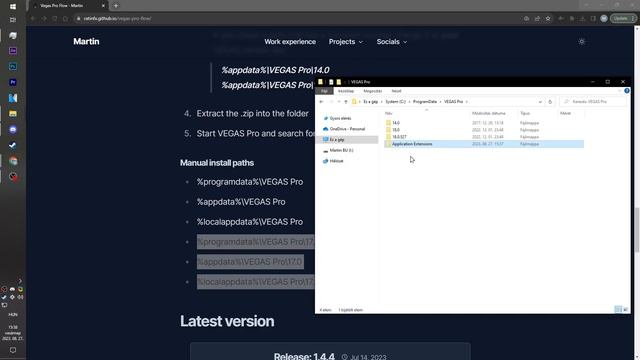Open the browser side panel icon
Viewport: 640px width, 360px height.
pos(593,18)
